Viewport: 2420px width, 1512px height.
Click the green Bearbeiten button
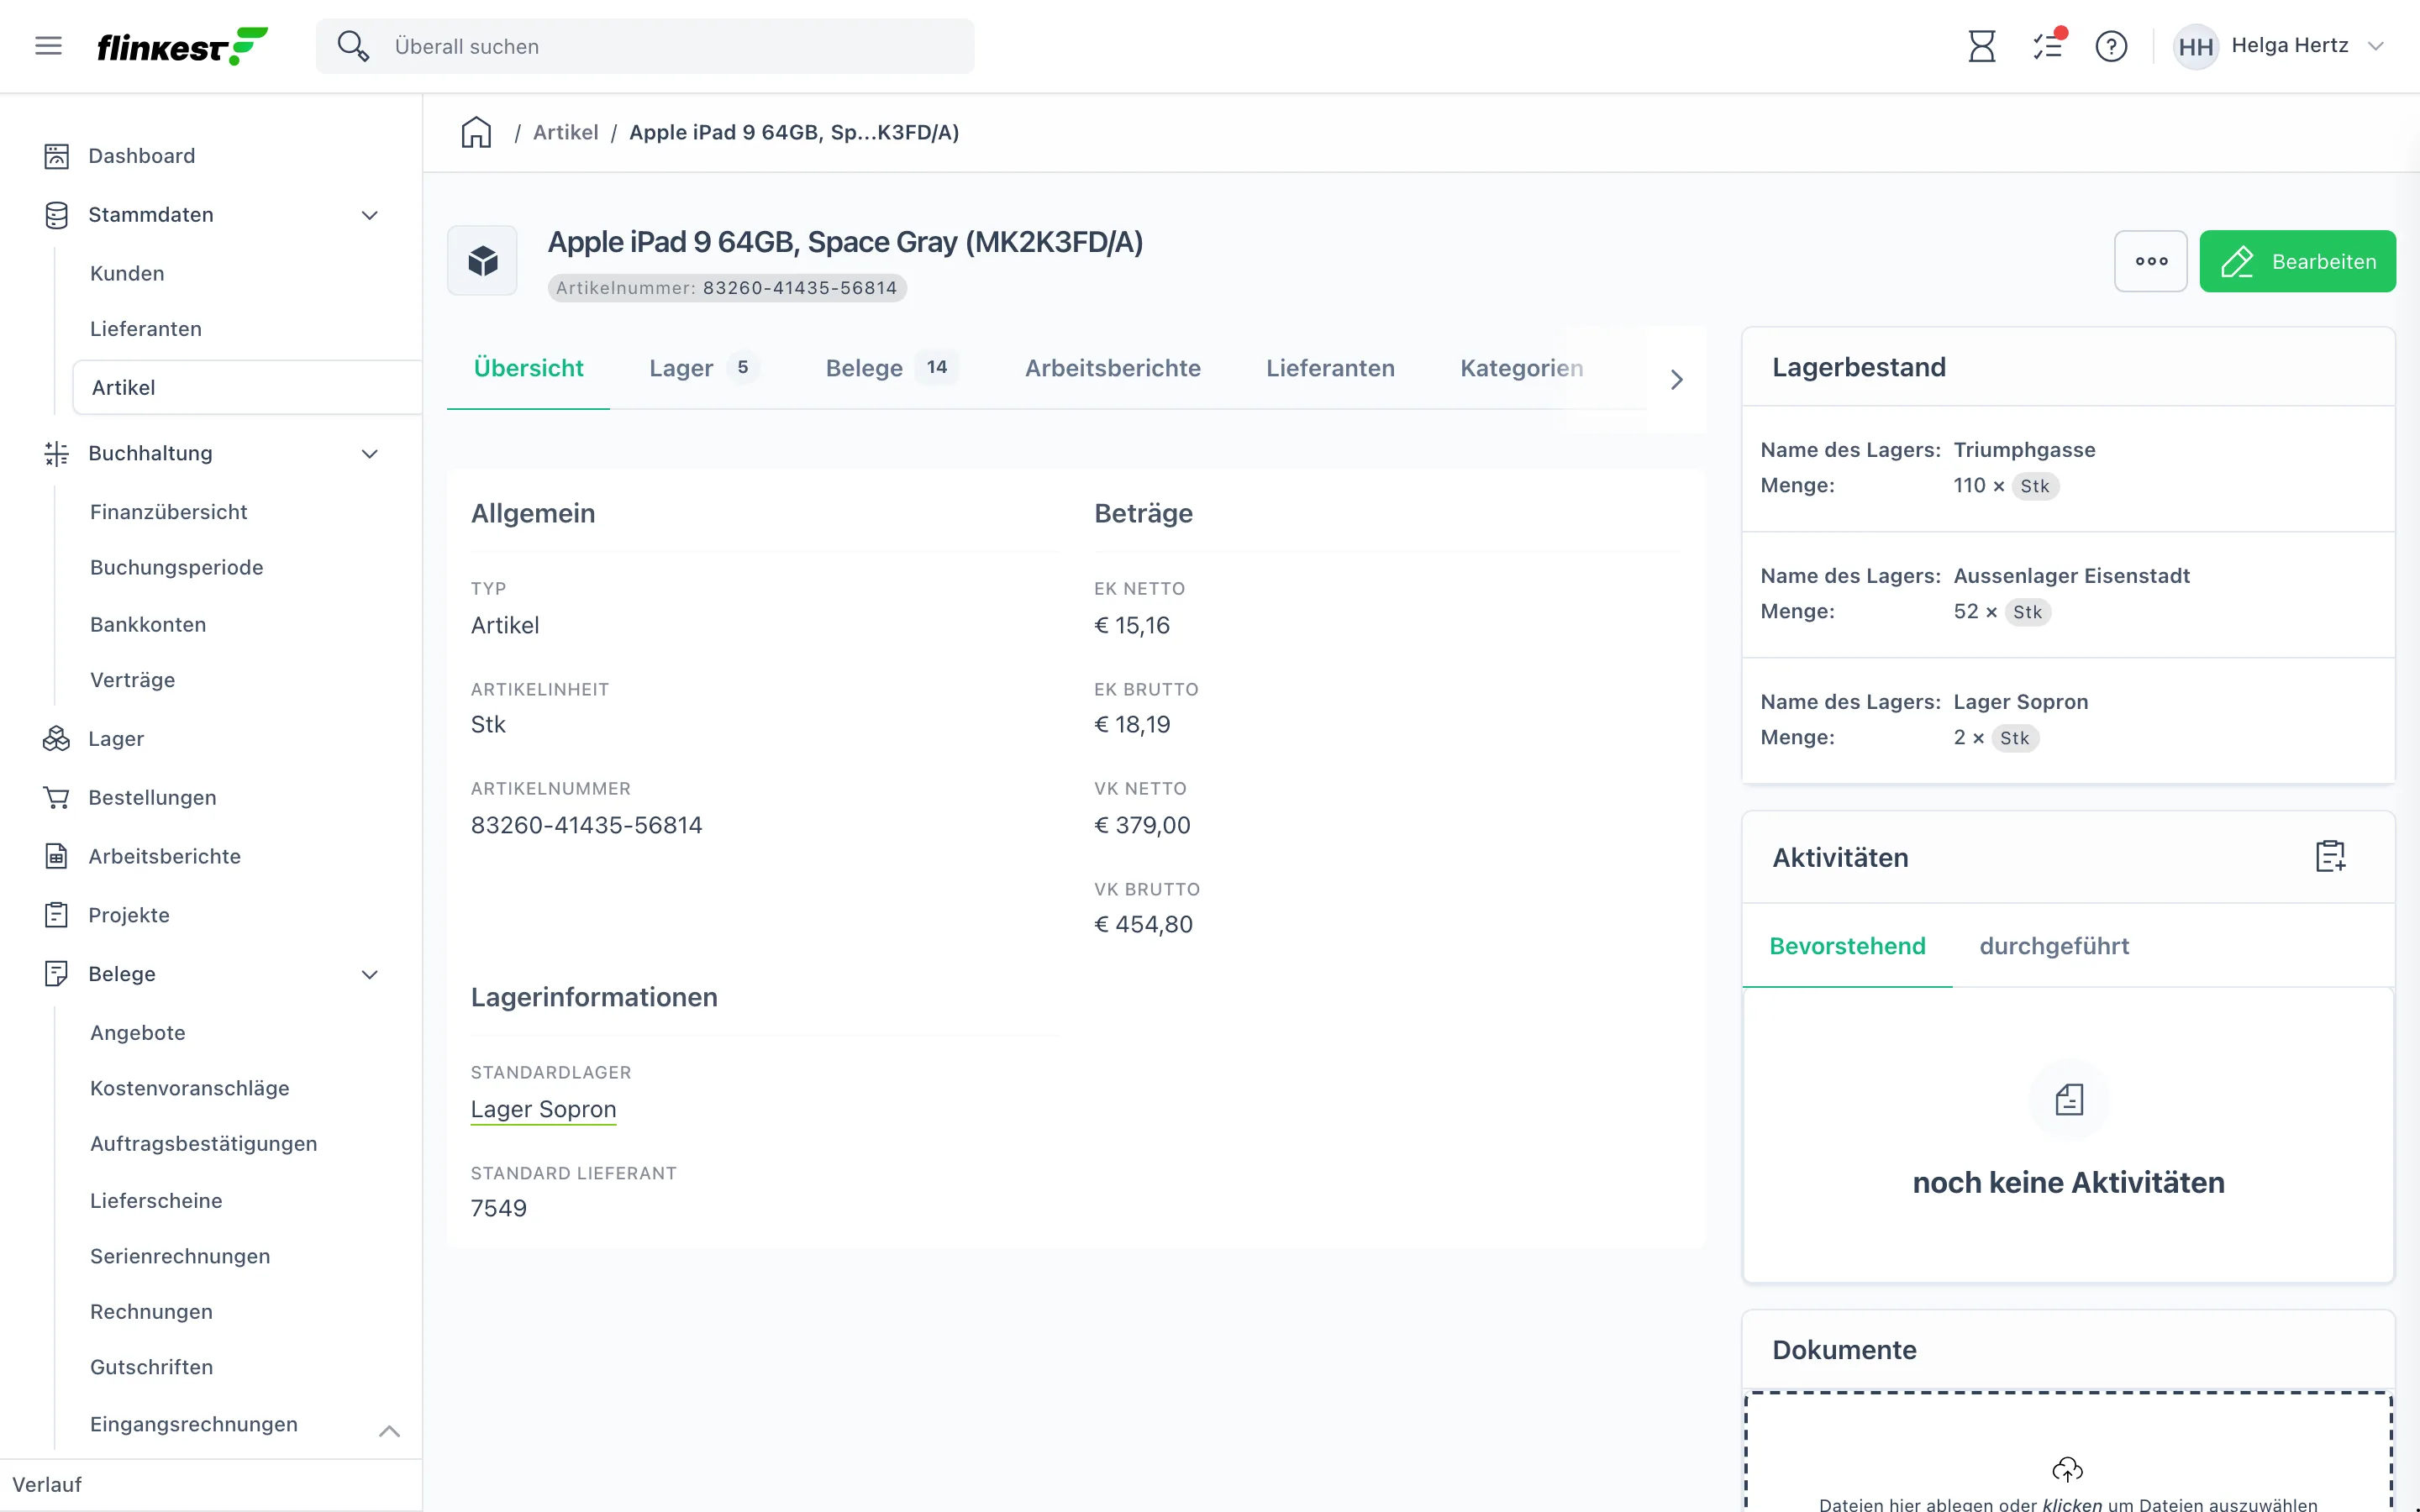click(x=2297, y=261)
